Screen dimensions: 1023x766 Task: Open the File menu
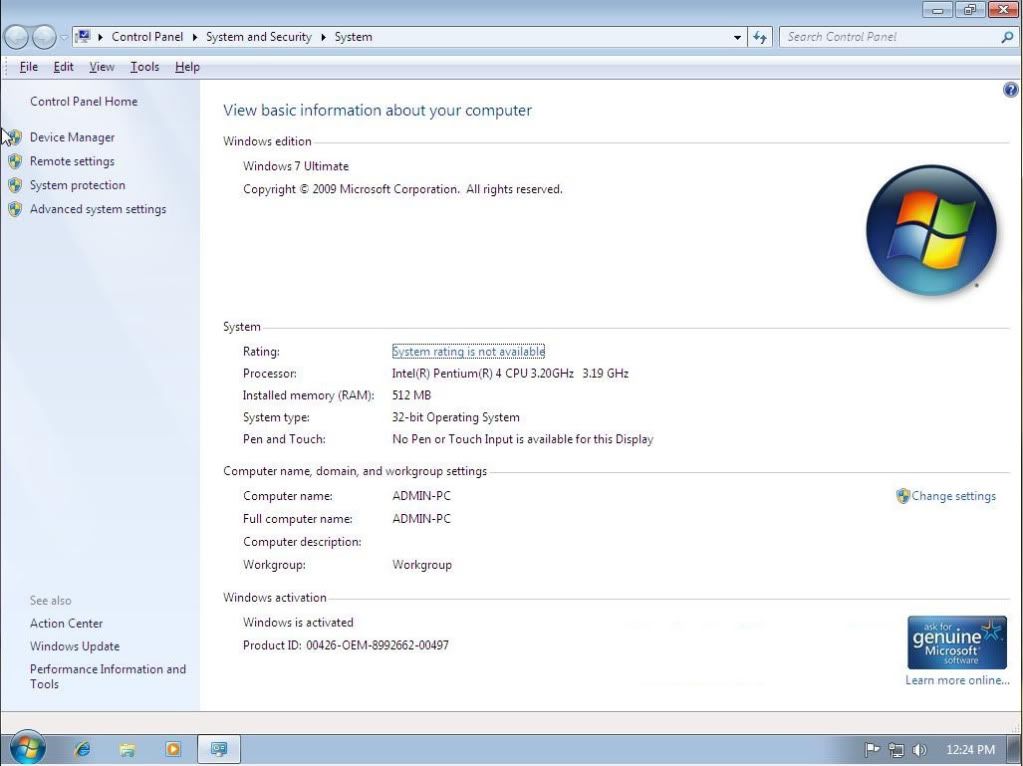tap(29, 67)
